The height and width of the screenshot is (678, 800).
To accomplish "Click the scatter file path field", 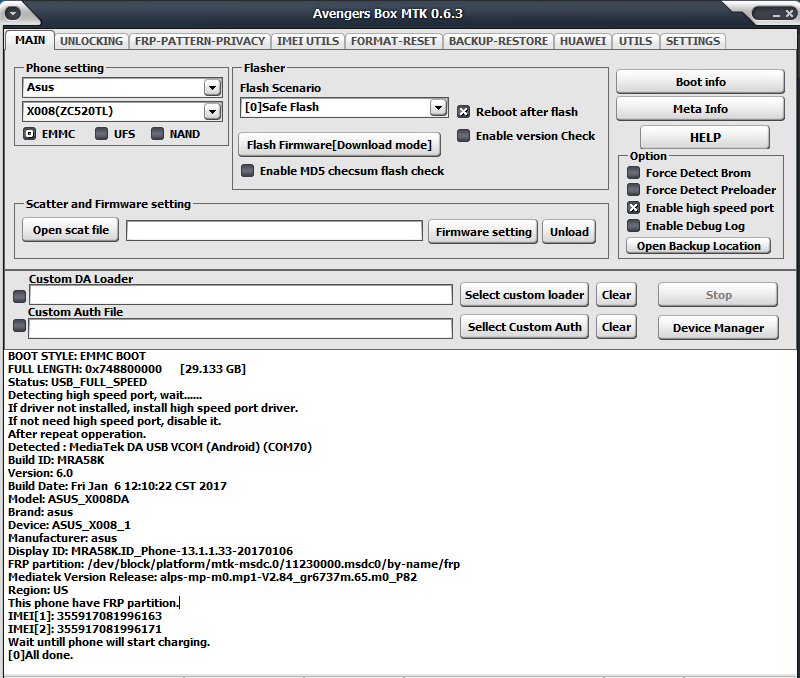I will [x=274, y=231].
